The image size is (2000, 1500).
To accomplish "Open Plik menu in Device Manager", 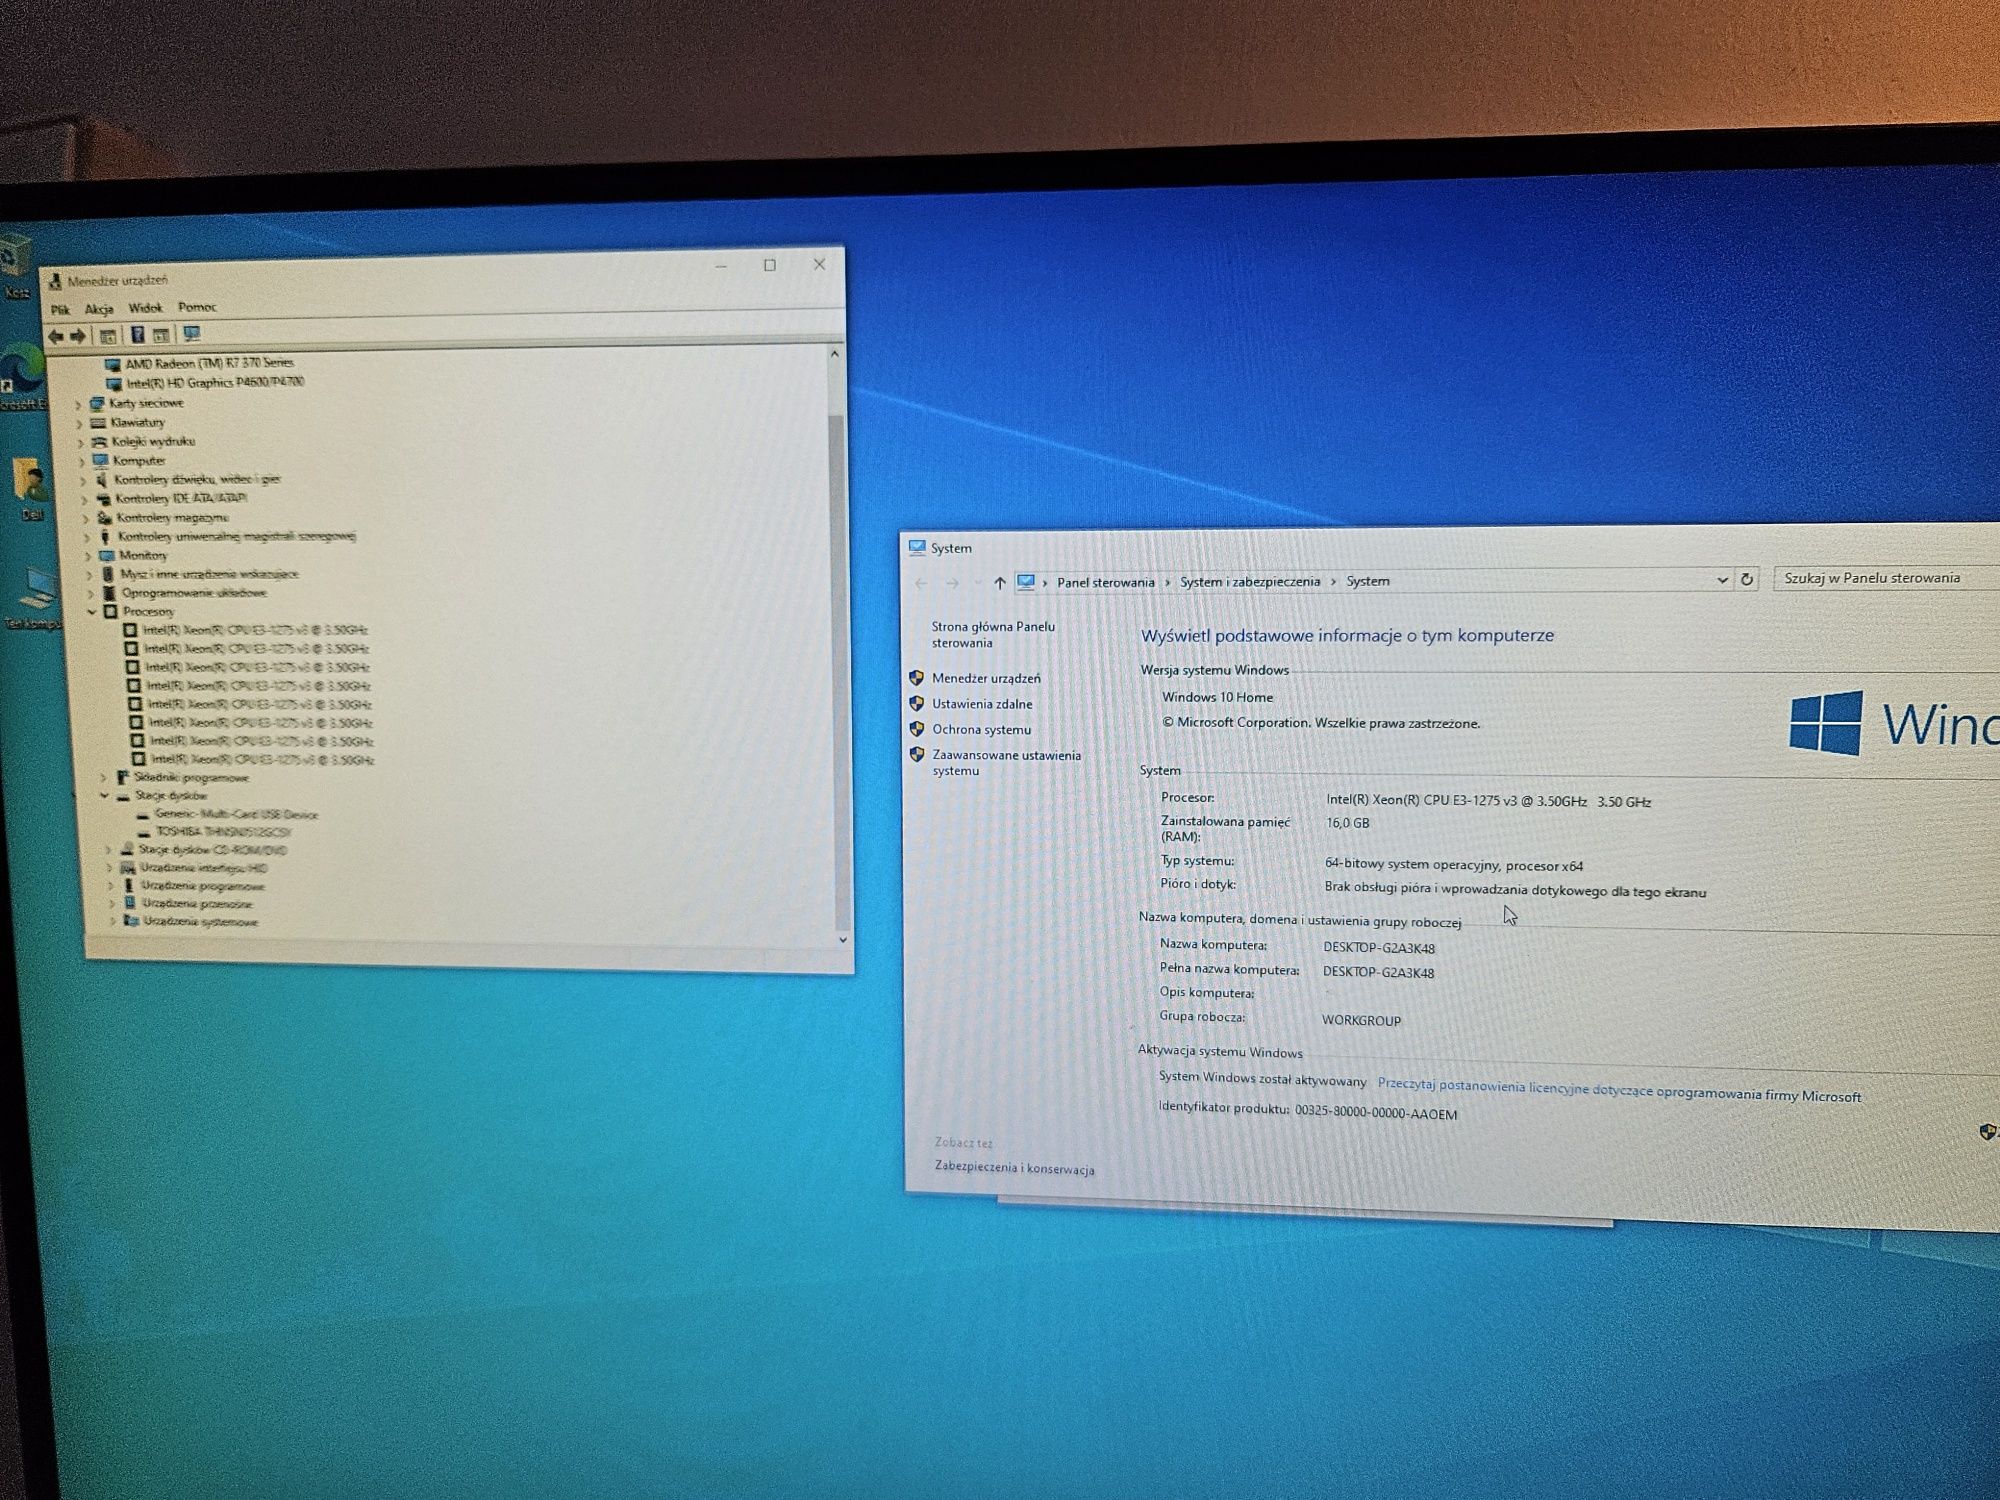I will [x=60, y=310].
